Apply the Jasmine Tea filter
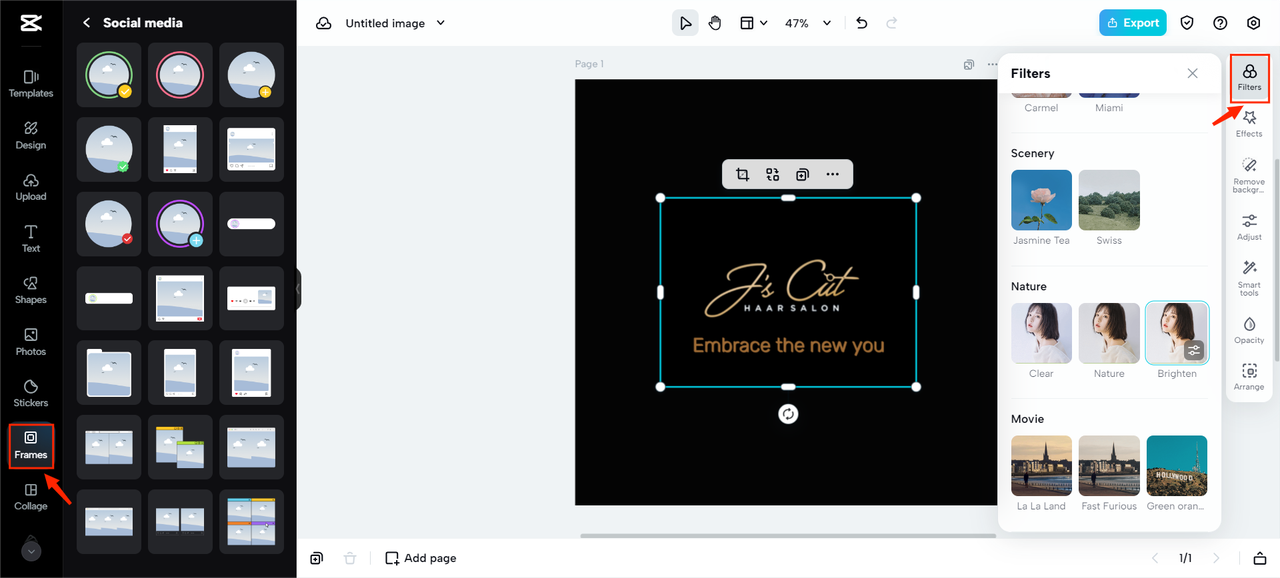 (1041, 200)
